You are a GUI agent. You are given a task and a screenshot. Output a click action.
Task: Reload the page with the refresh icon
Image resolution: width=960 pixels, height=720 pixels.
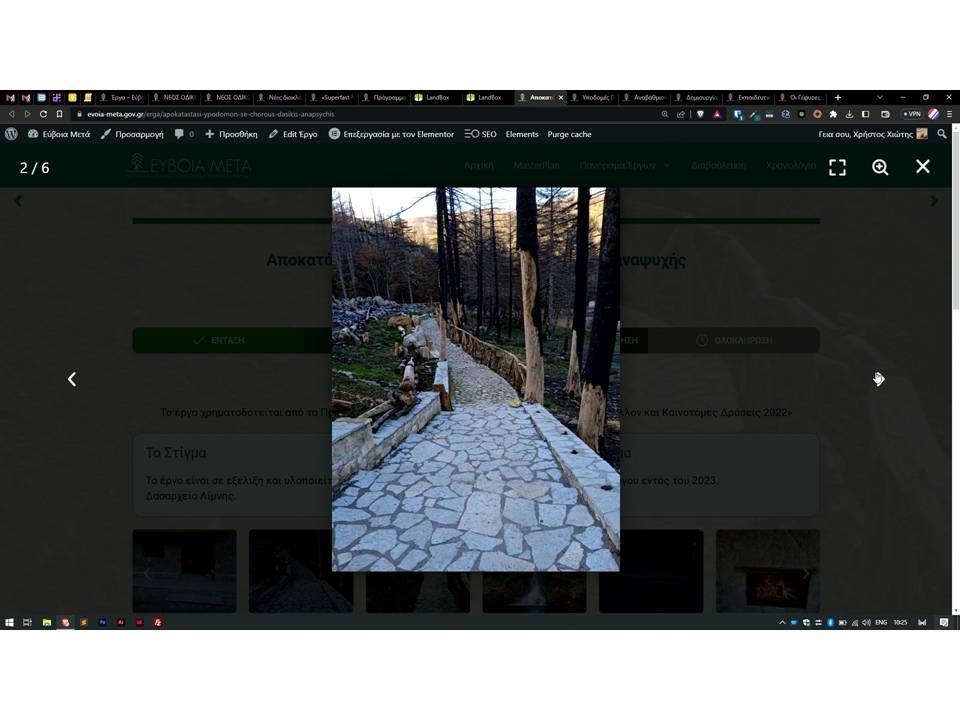43,114
